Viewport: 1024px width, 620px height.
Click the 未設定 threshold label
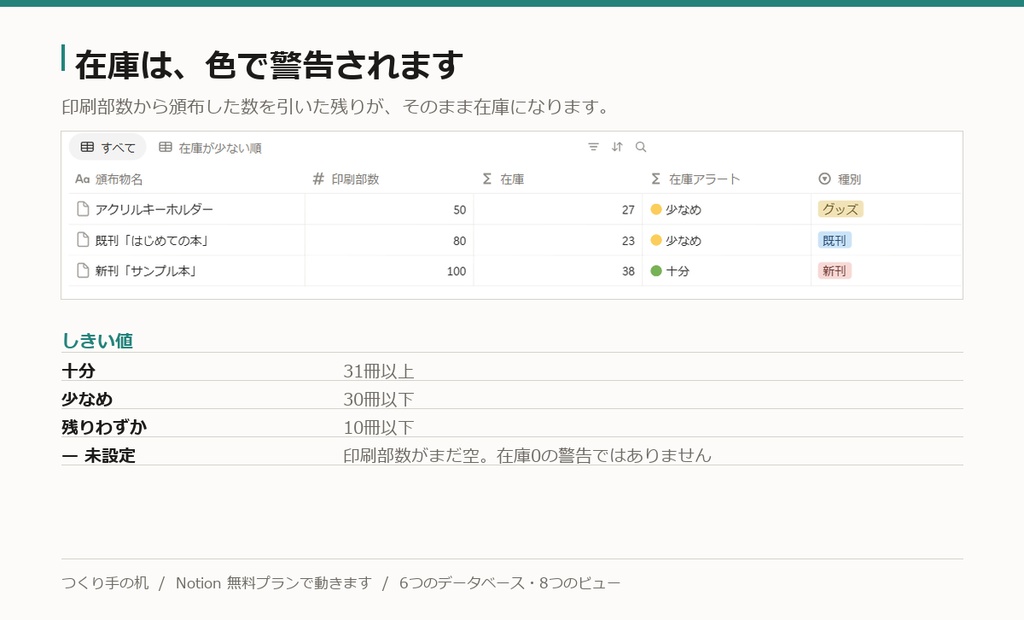click(99, 455)
